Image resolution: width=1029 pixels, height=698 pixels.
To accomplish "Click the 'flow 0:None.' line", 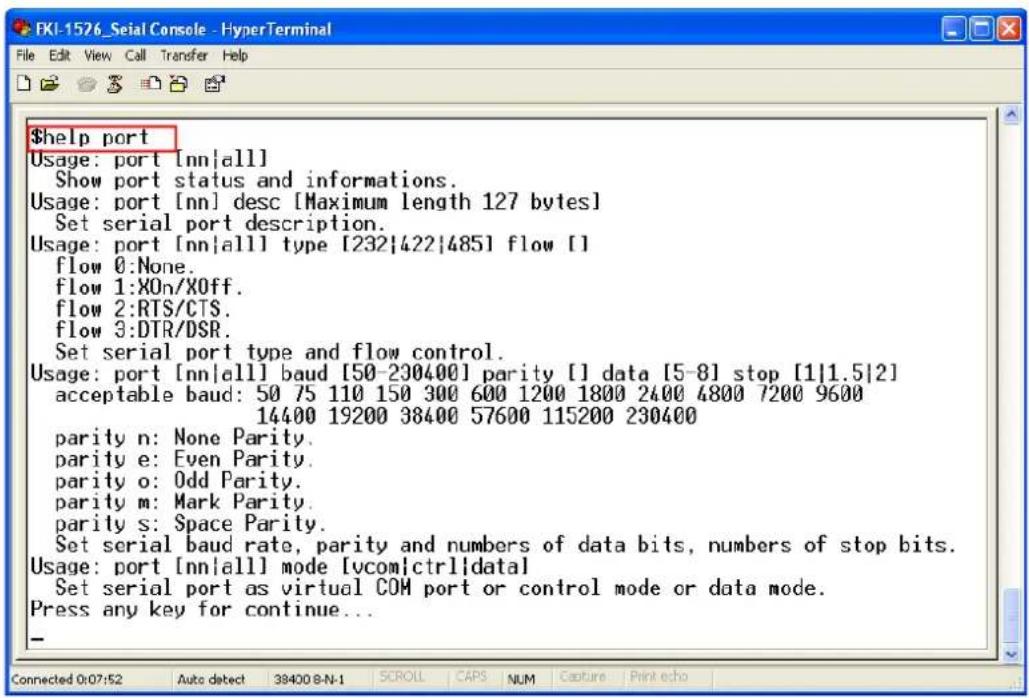I will [x=125, y=266].
